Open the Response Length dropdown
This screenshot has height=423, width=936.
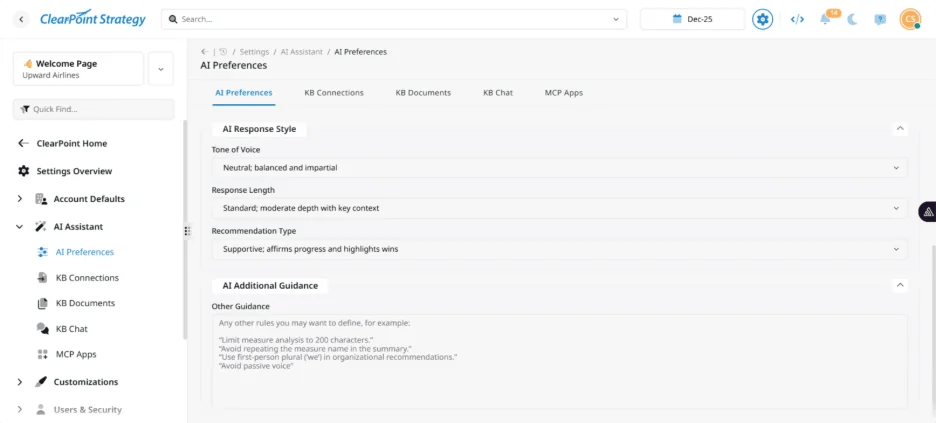tap(559, 208)
